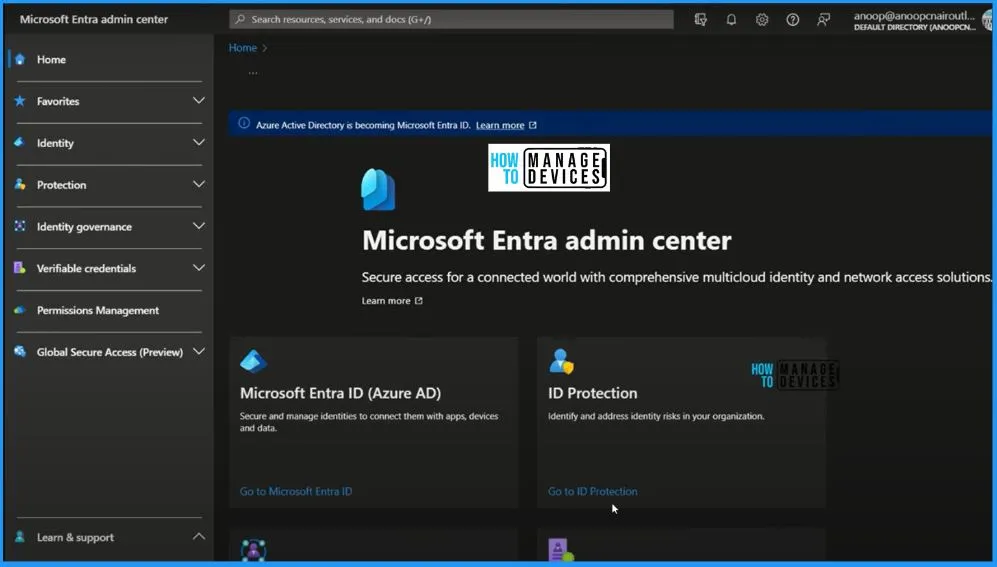
Task: Select Permissions Management menu item
Action: pos(98,310)
